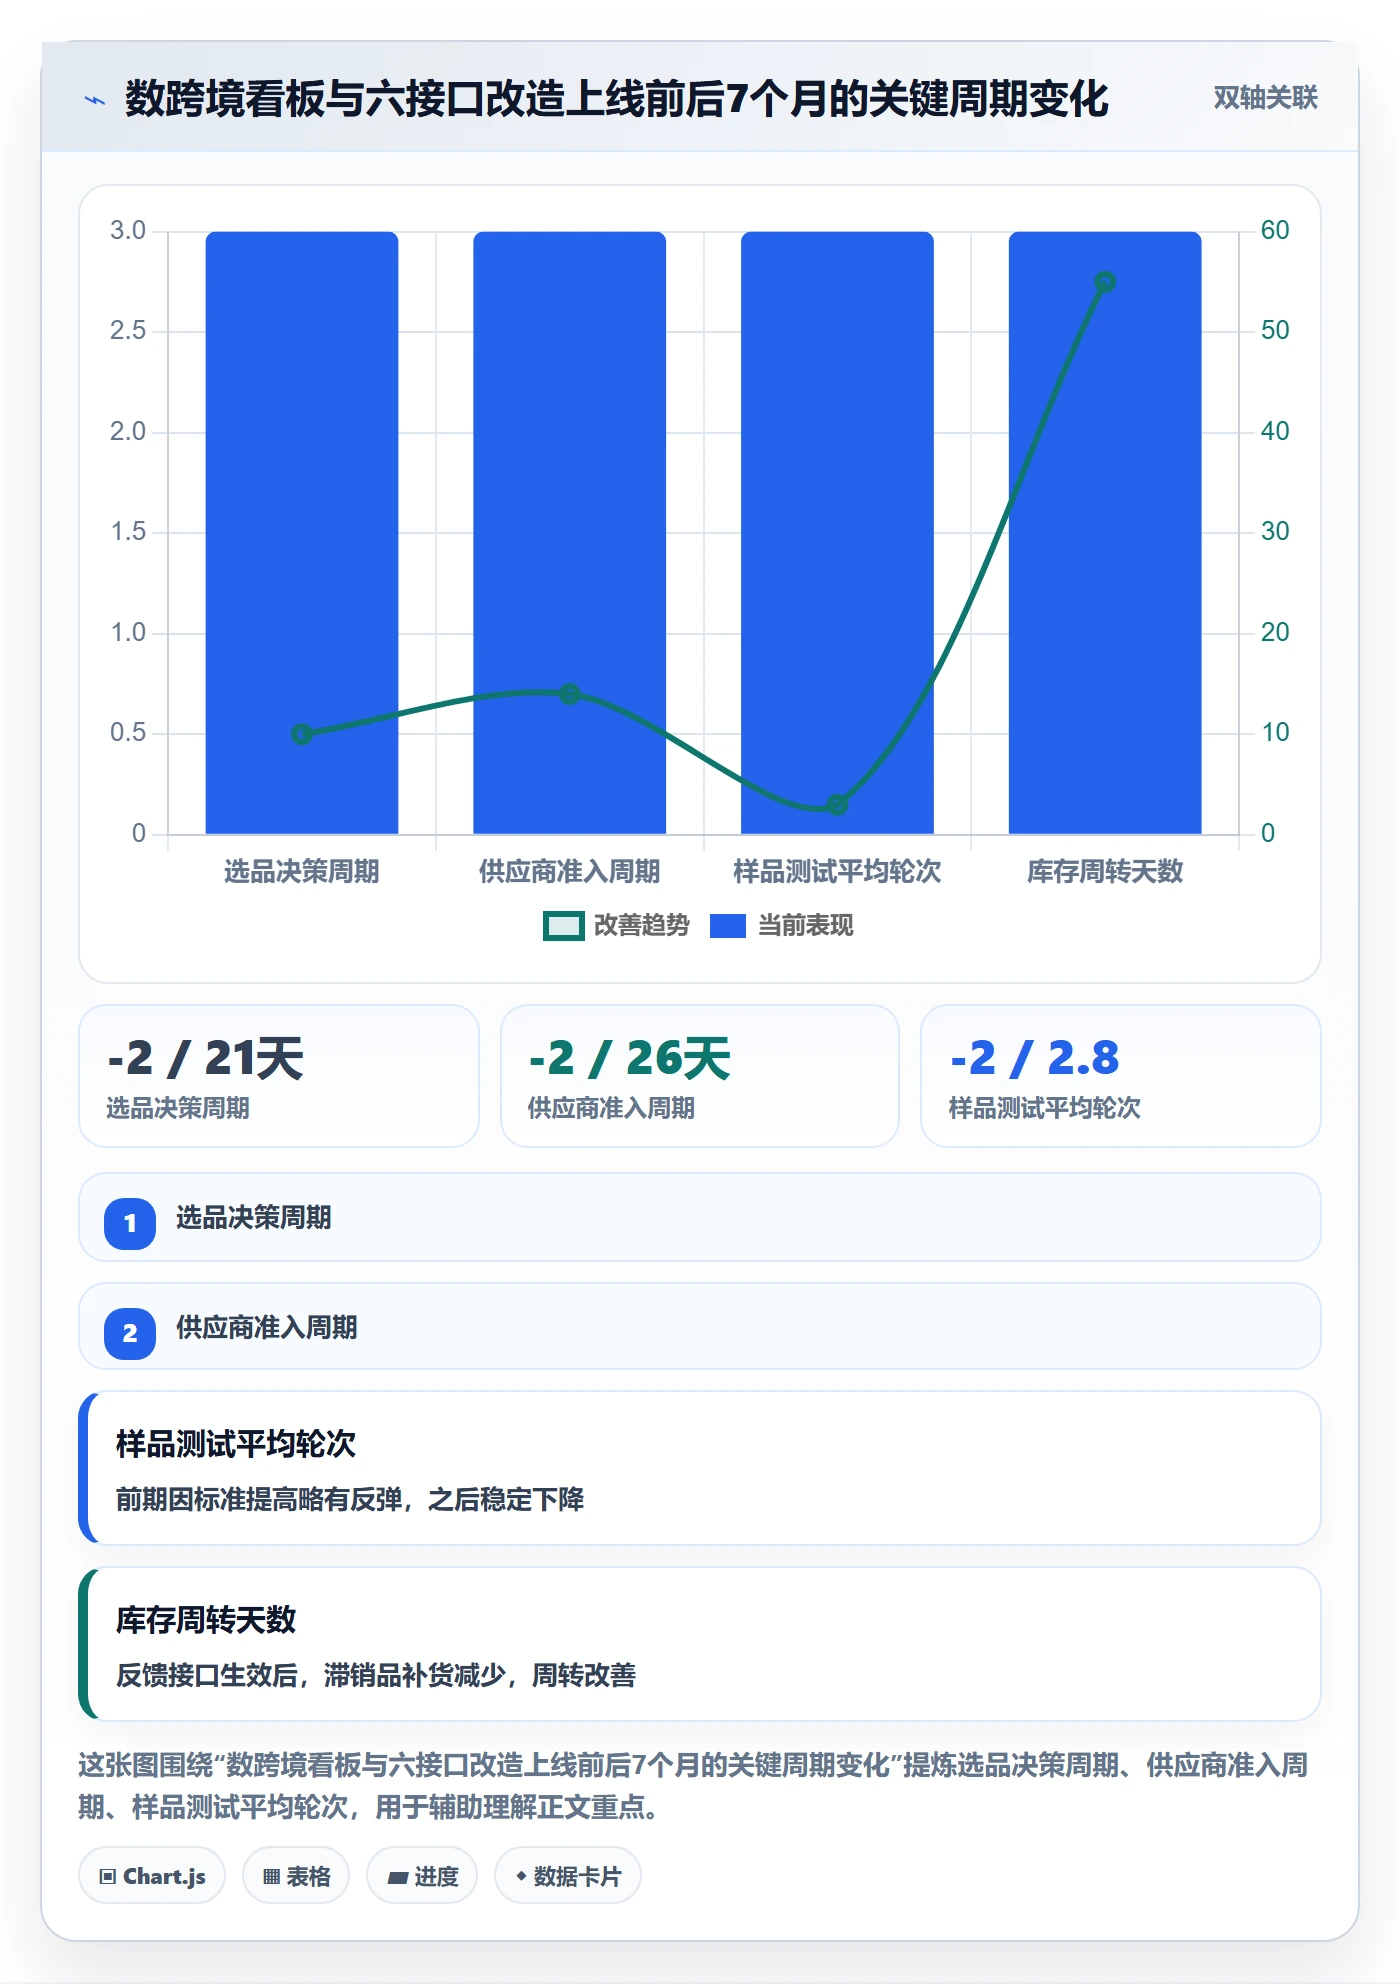Select the 表格 tag chip
Viewport: 1400px width, 1984px height.
[x=296, y=1876]
